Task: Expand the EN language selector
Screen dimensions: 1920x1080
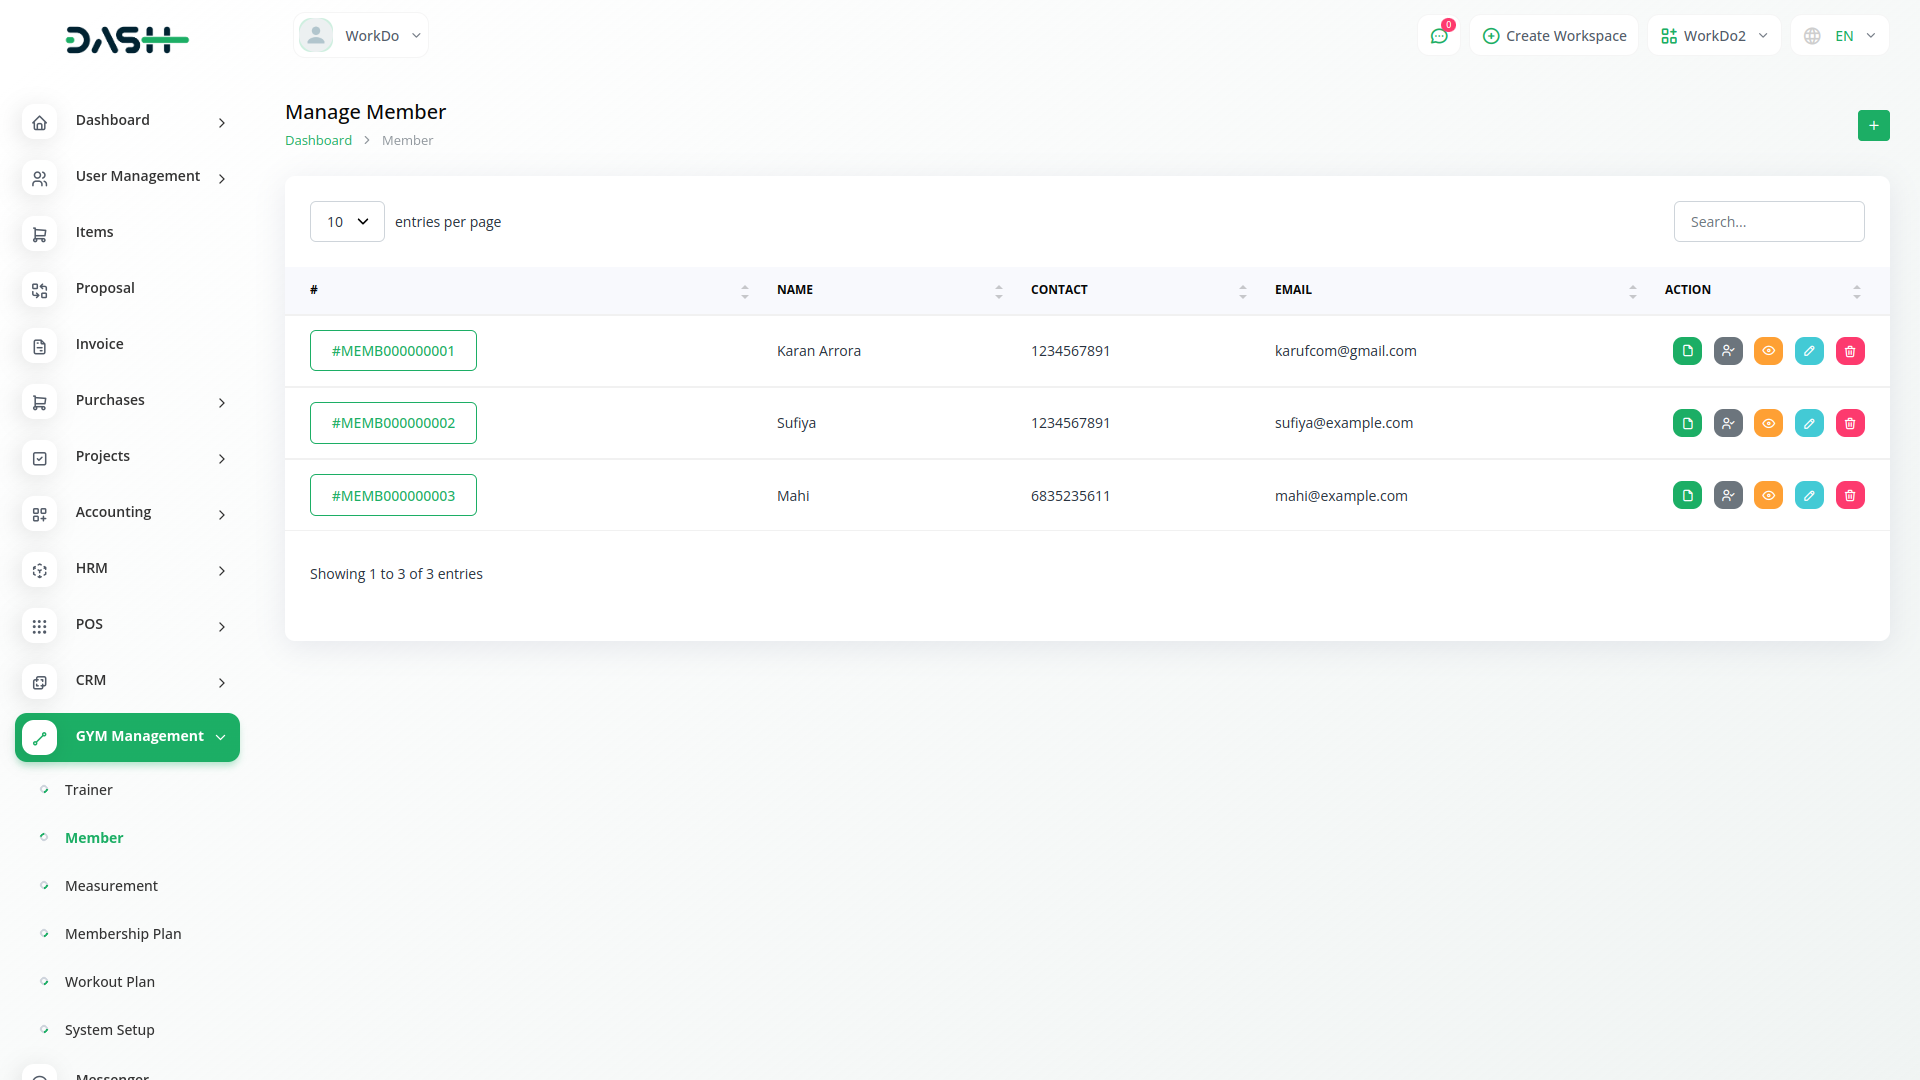Action: pyautogui.click(x=1840, y=36)
